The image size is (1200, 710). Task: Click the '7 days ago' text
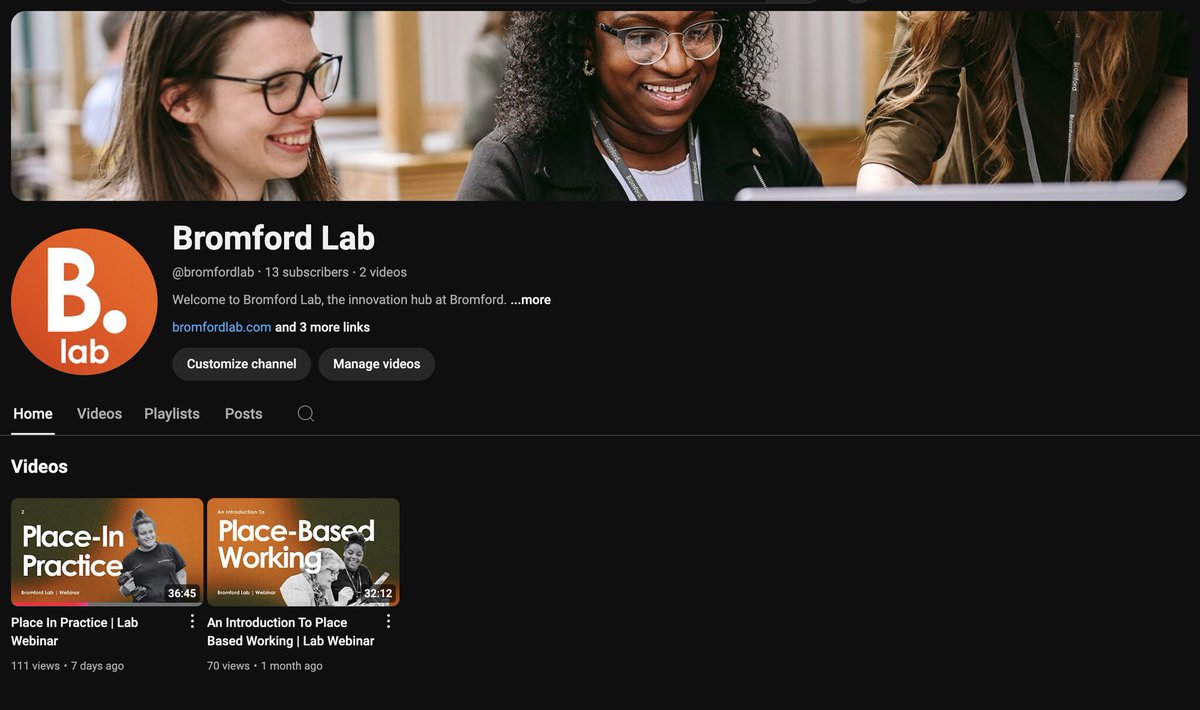pos(97,666)
